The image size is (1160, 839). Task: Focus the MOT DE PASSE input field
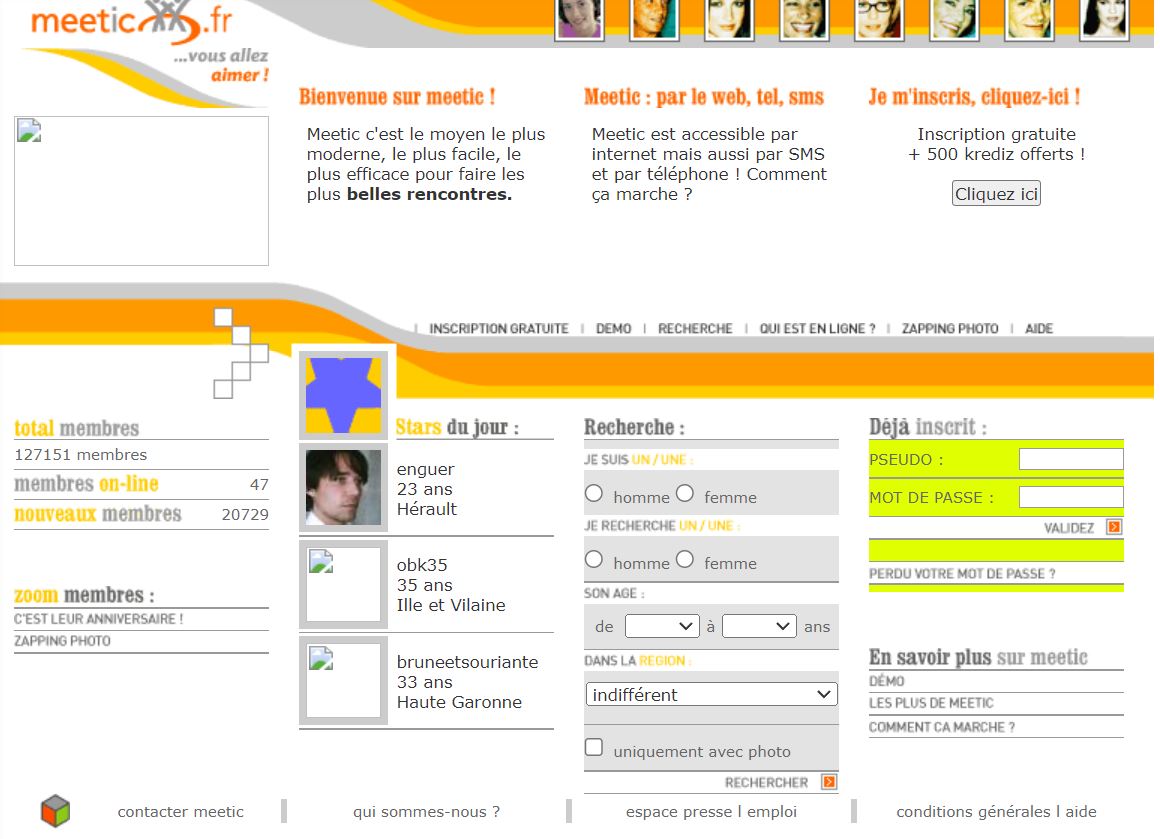1071,496
